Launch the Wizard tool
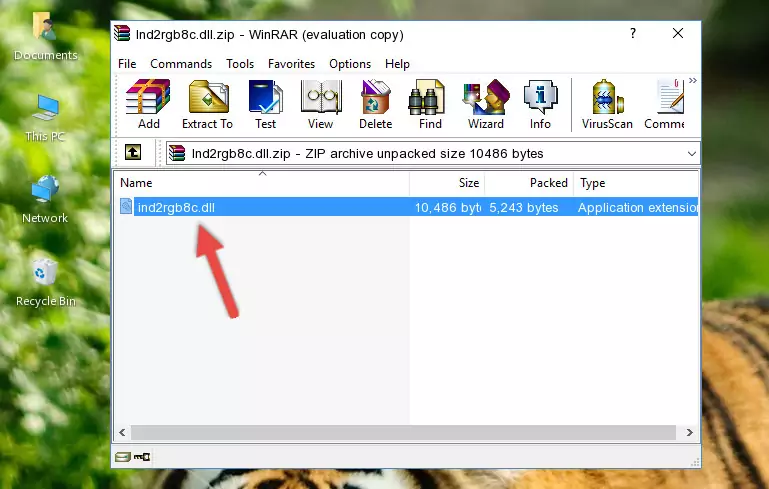769x489 pixels. (486, 104)
